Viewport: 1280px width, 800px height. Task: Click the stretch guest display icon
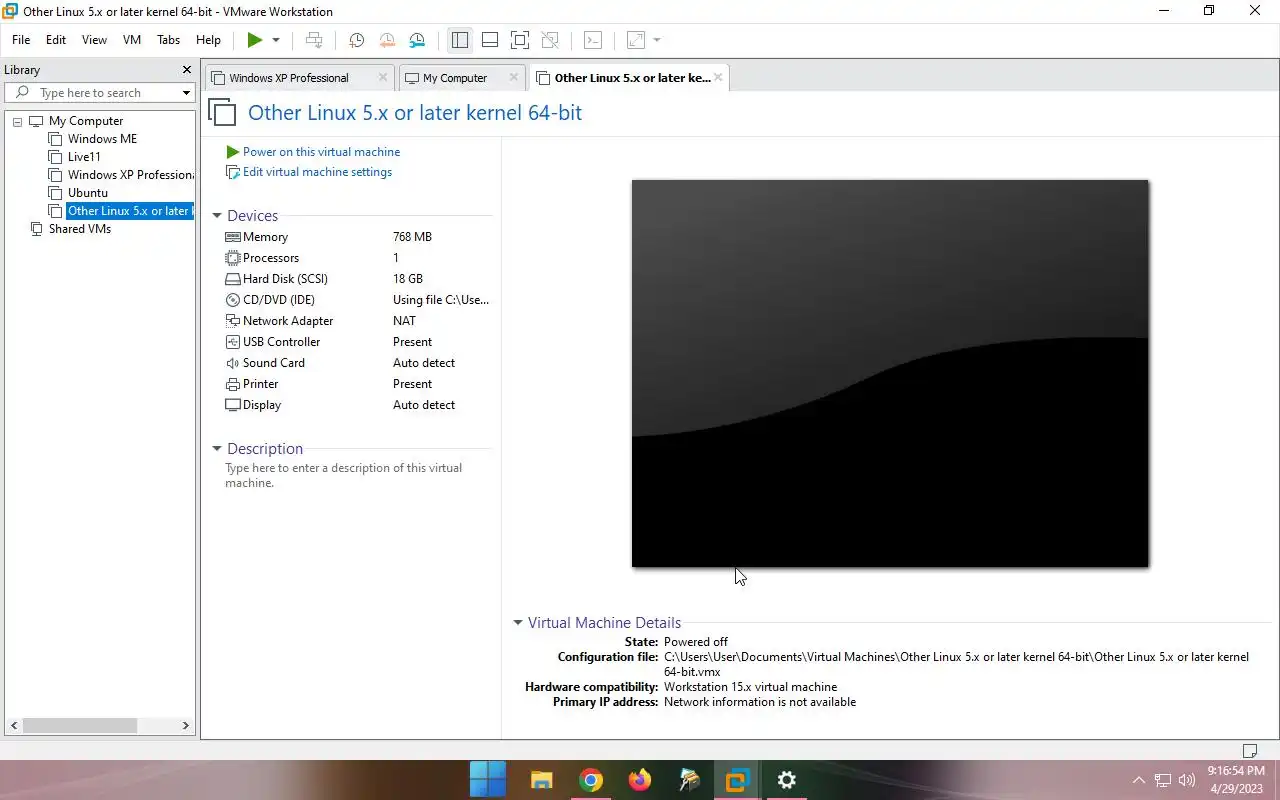636,40
